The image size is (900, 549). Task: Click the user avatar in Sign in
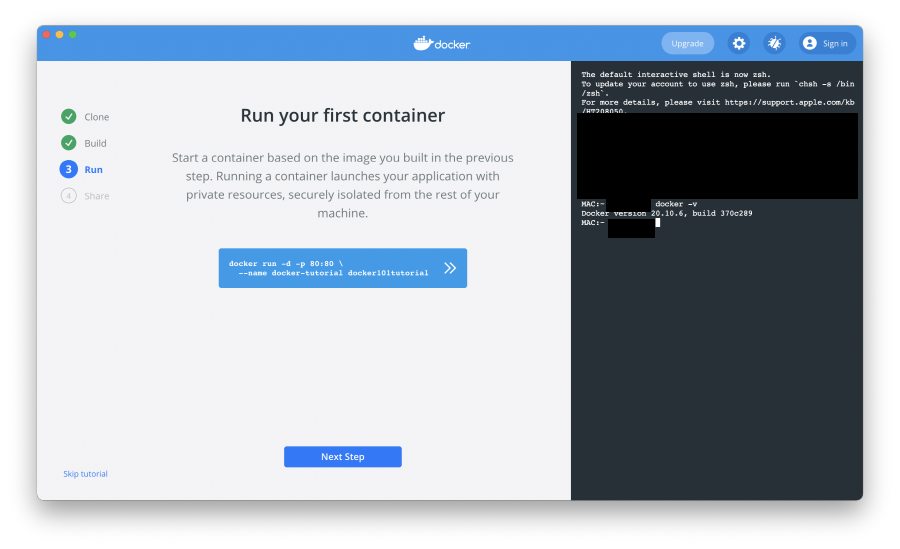809,43
